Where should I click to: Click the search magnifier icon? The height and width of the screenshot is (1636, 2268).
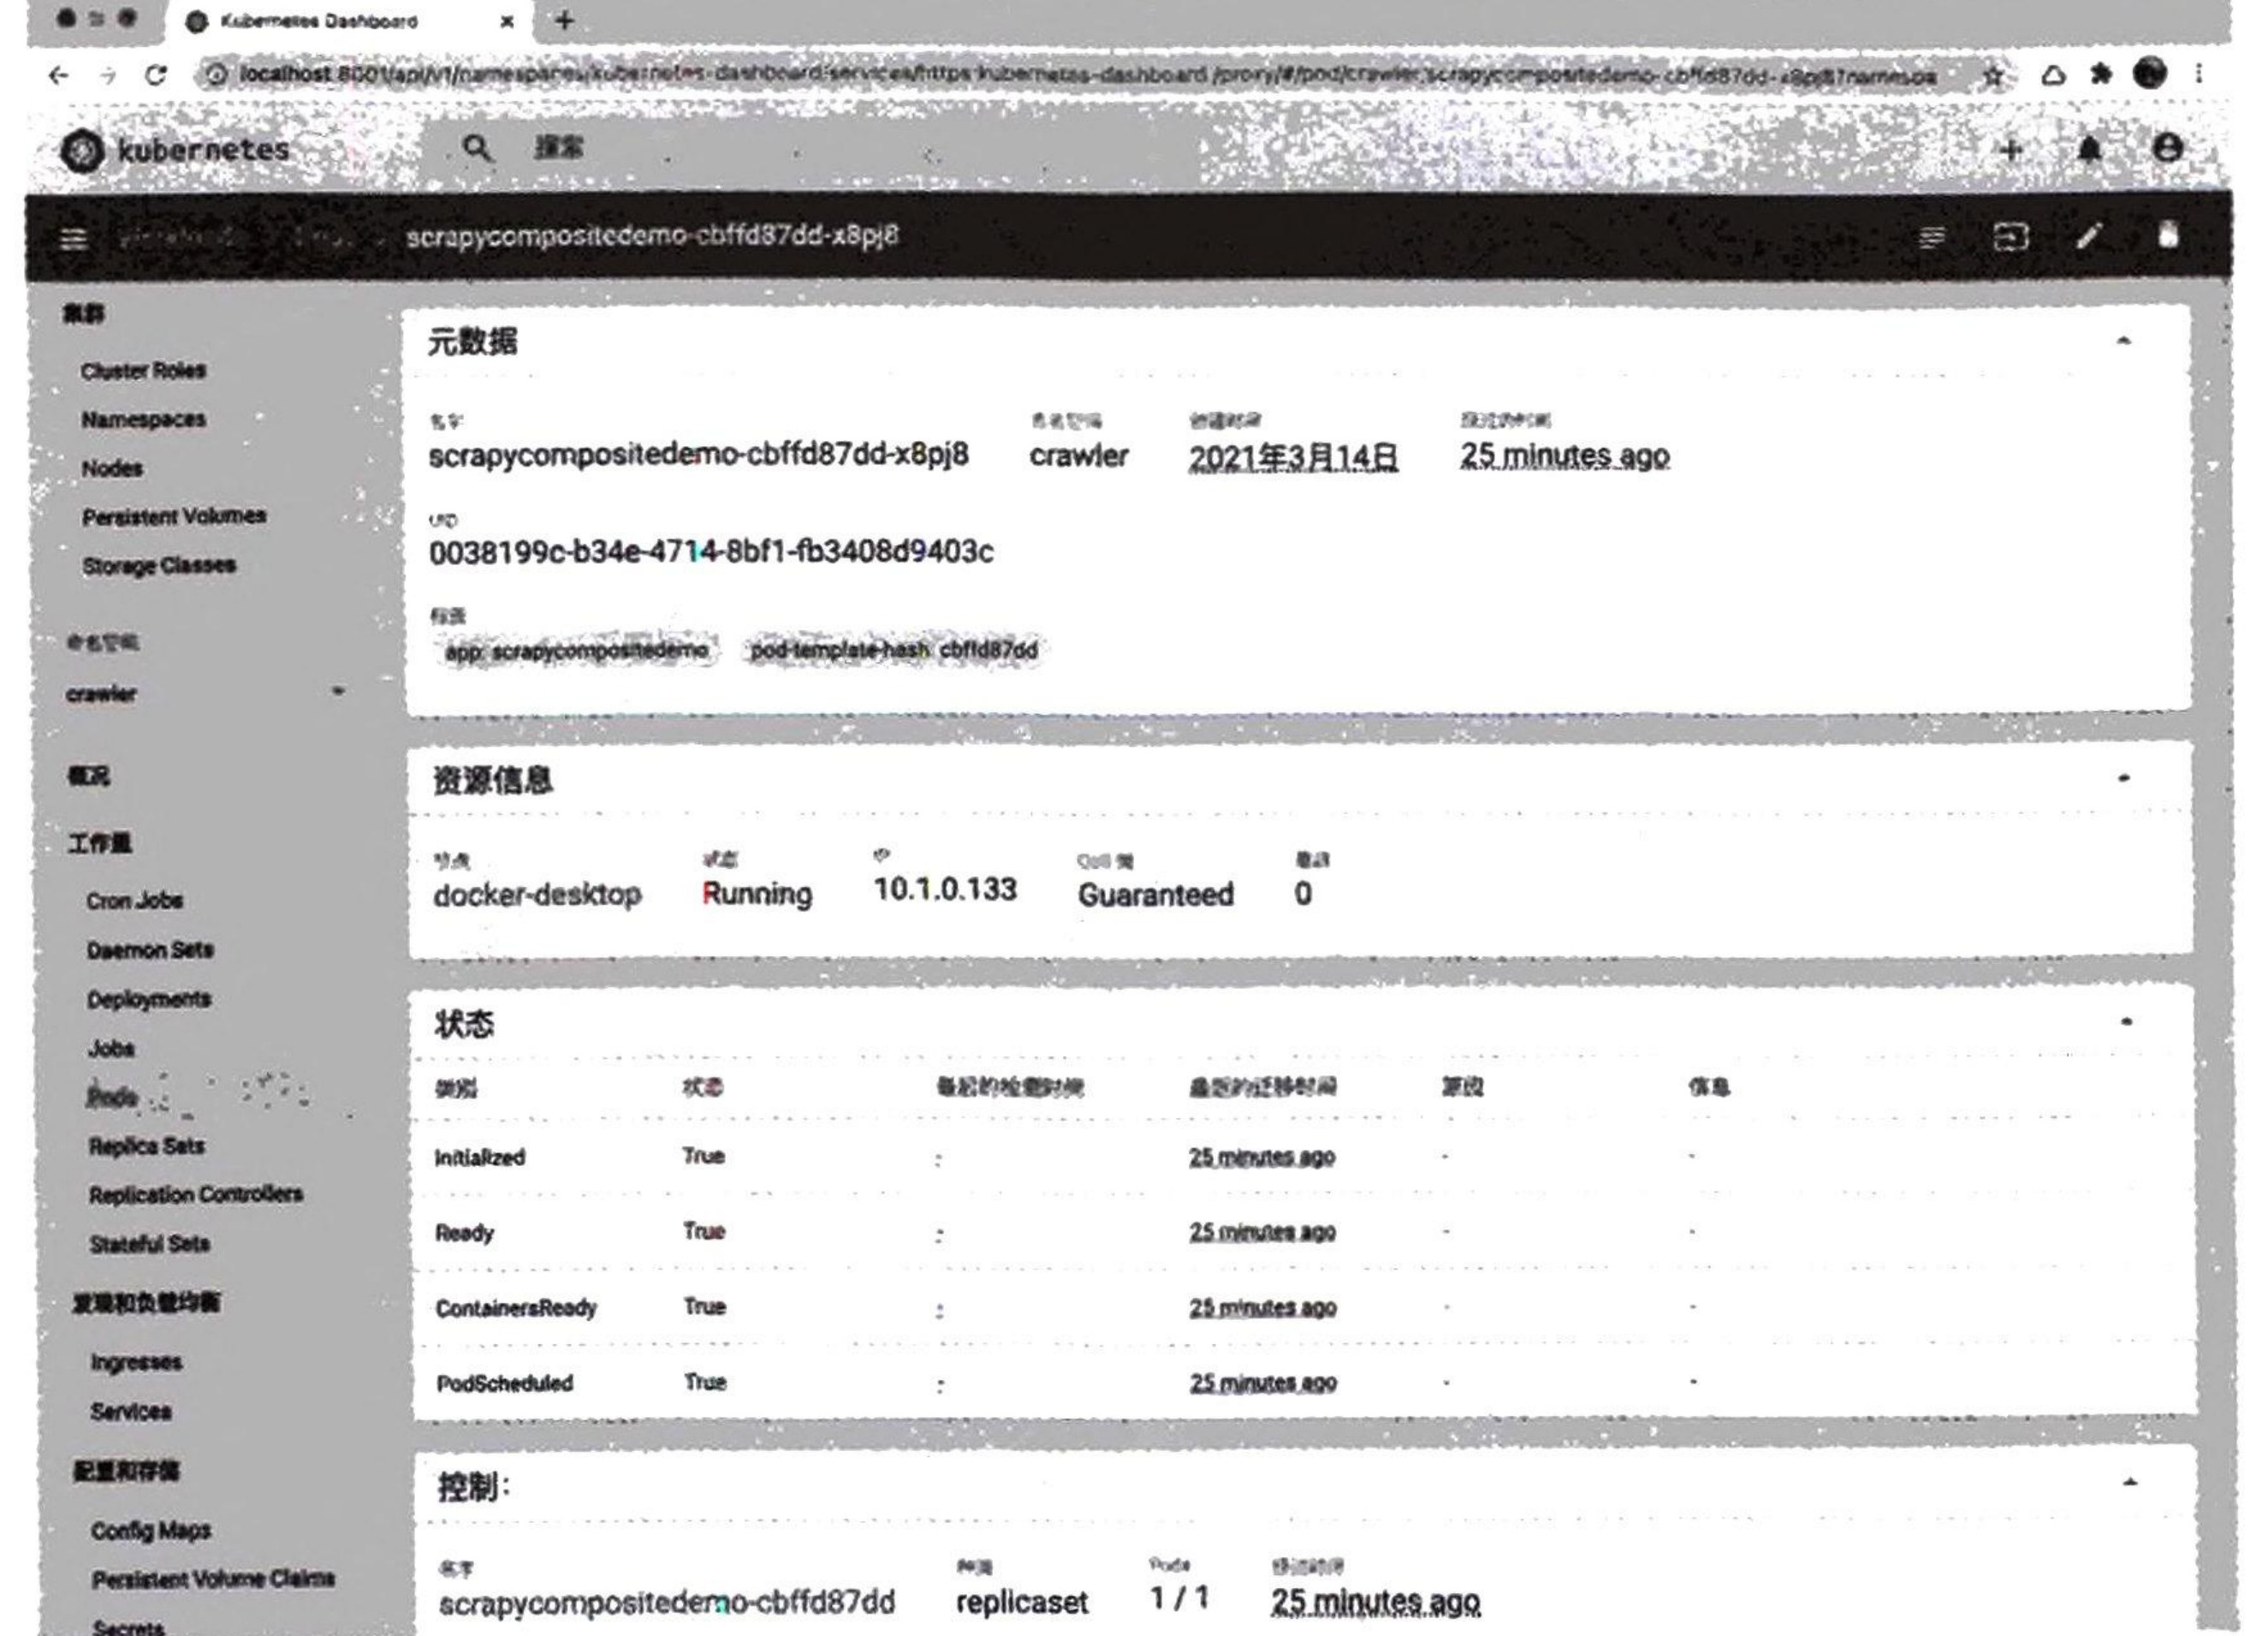[x=477, y=149]
